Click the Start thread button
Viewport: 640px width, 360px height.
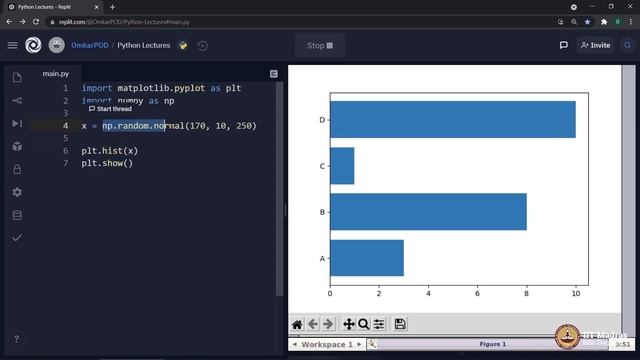point(110,109)
